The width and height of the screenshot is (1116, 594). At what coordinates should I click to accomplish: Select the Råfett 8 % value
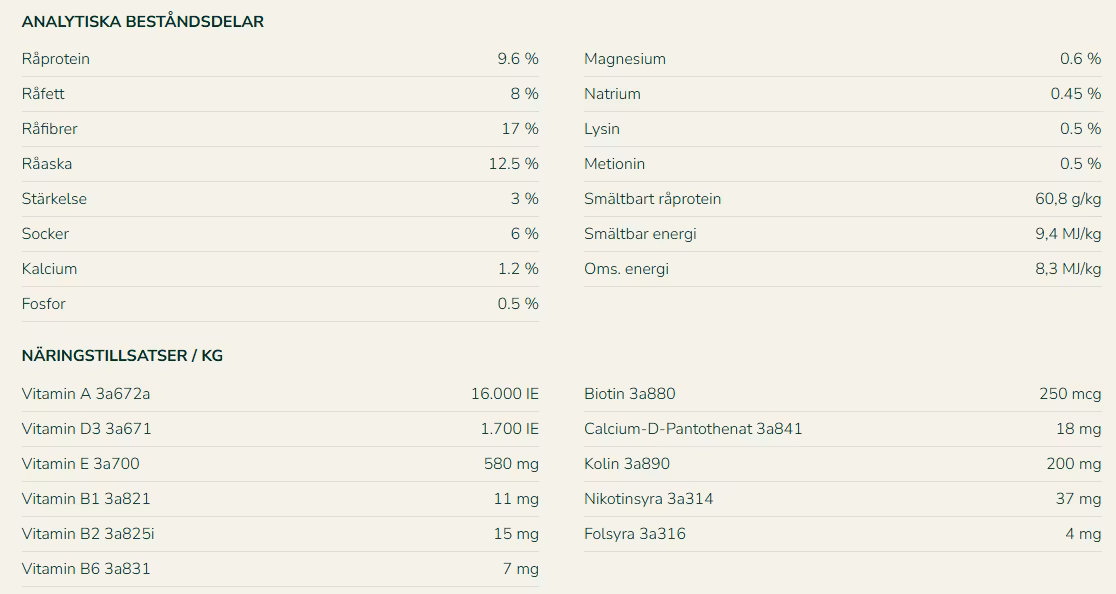point(524,94)
